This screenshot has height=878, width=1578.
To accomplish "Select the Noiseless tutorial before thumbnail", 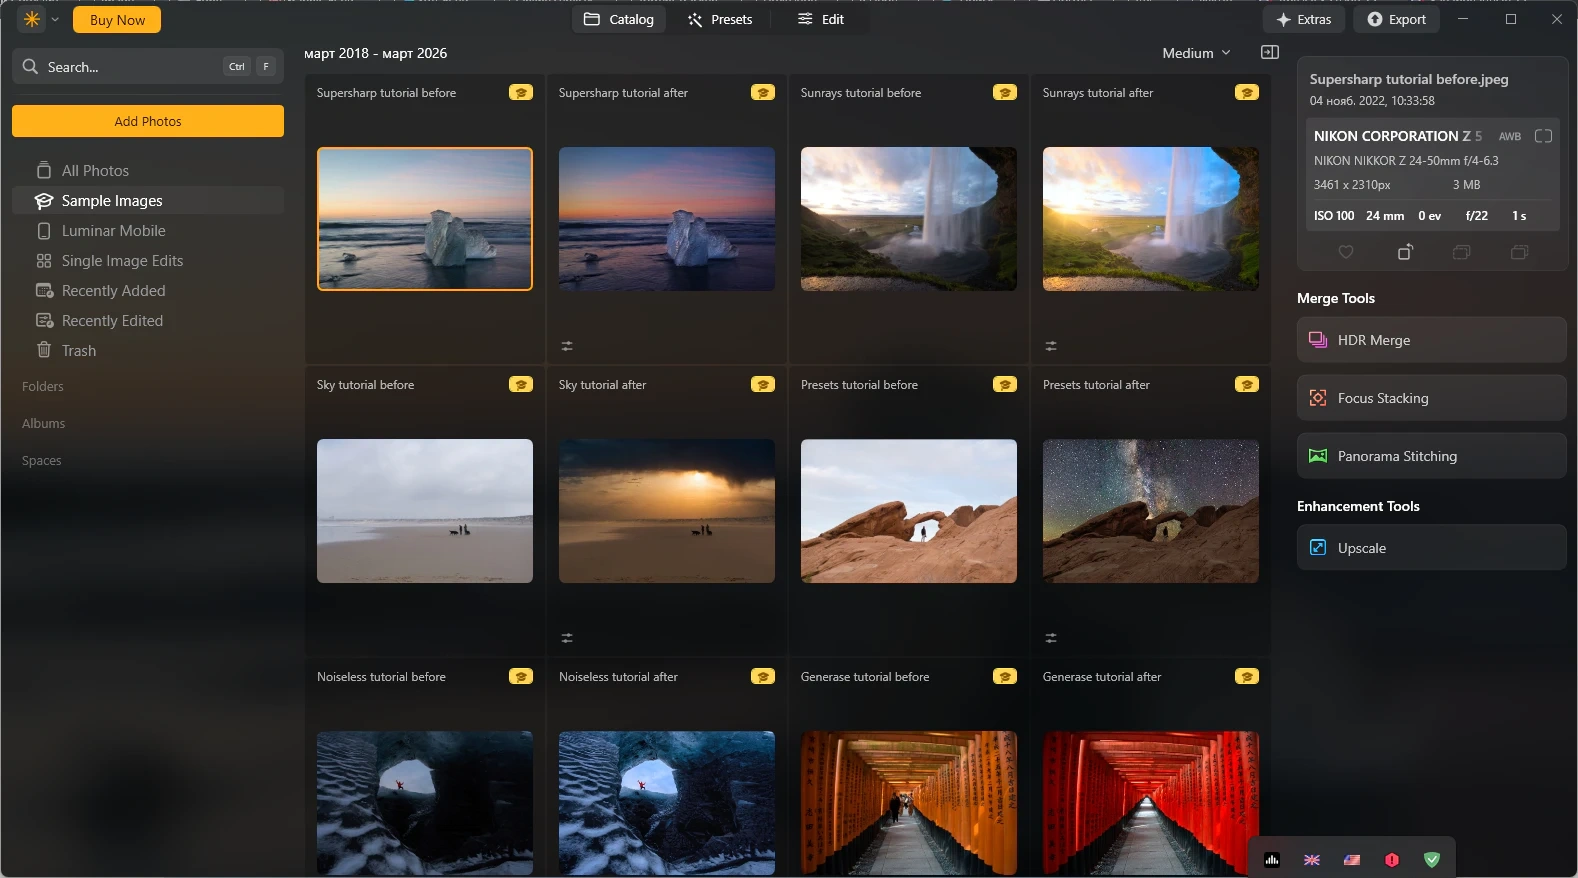I will [x=425, y=803].
